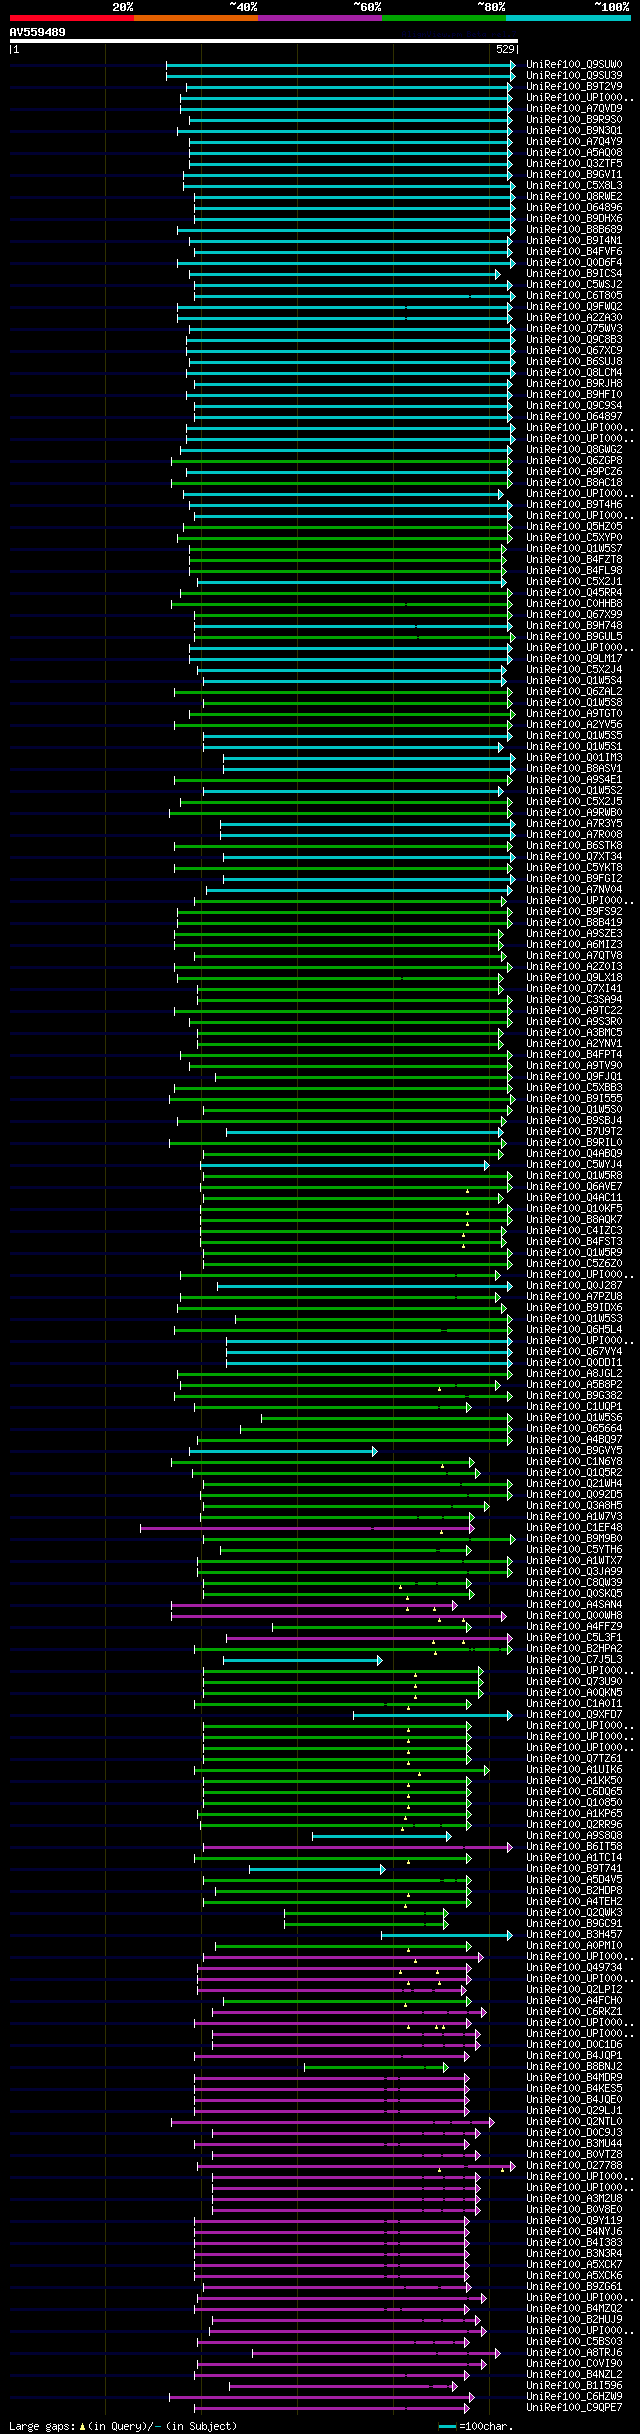640x2434 pixels.
Task: Select hit label UniRef100_Q092D5
Action: pyautogui.click(x=574, y=1495)
